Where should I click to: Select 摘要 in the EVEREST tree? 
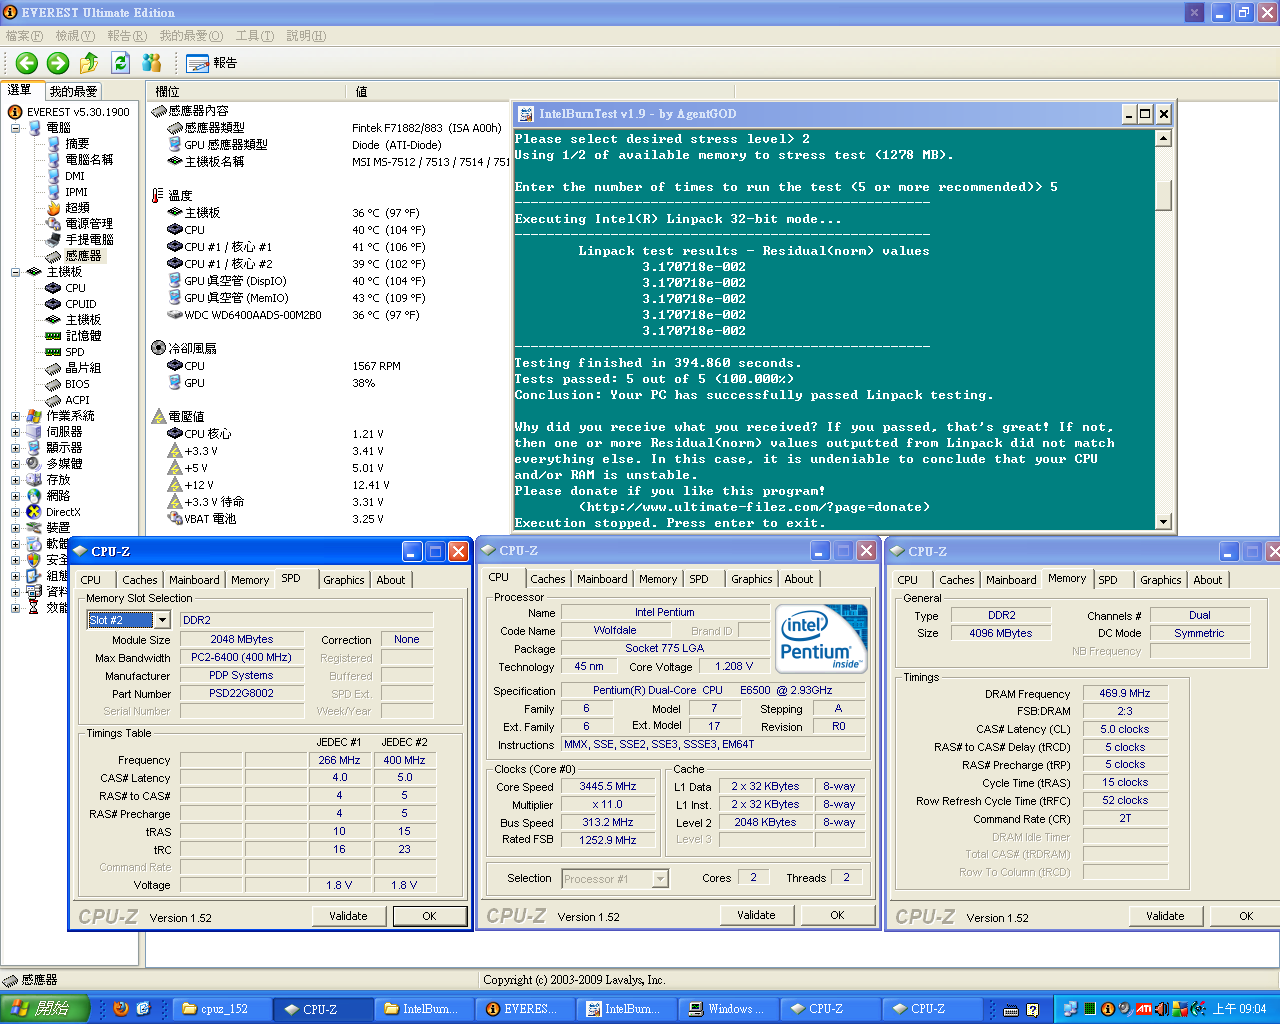pos(77,144)
